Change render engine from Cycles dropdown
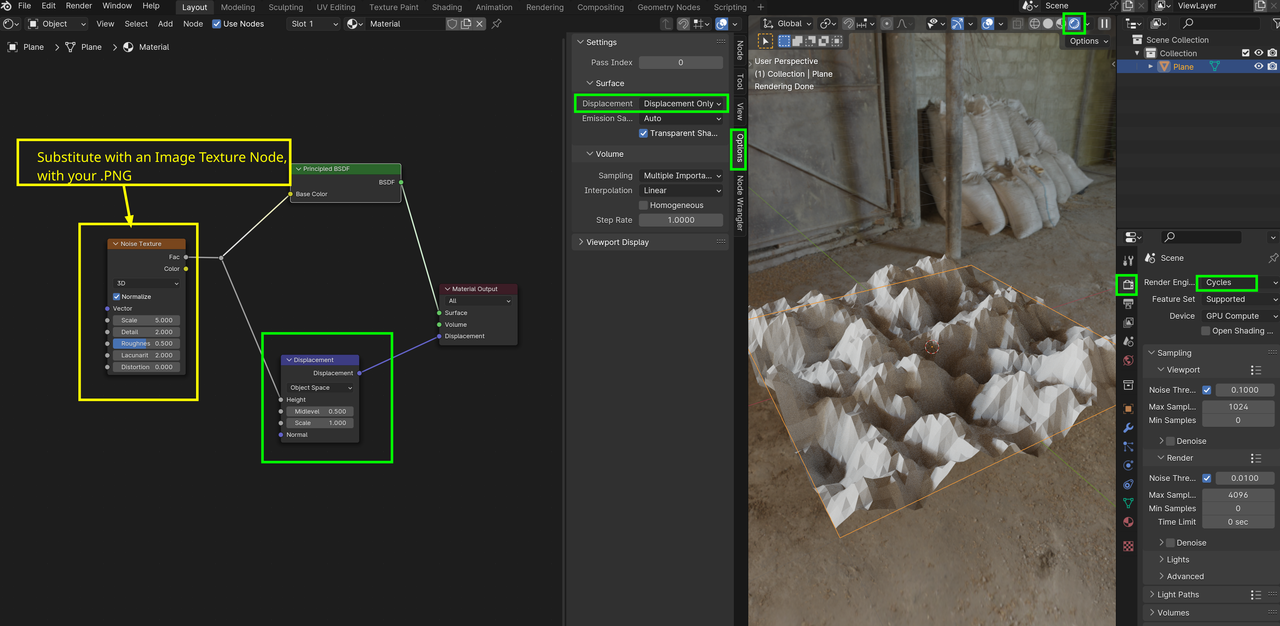Image resolution: width=1280 pixels, height=626 pixels. (x=1227, y=282)
